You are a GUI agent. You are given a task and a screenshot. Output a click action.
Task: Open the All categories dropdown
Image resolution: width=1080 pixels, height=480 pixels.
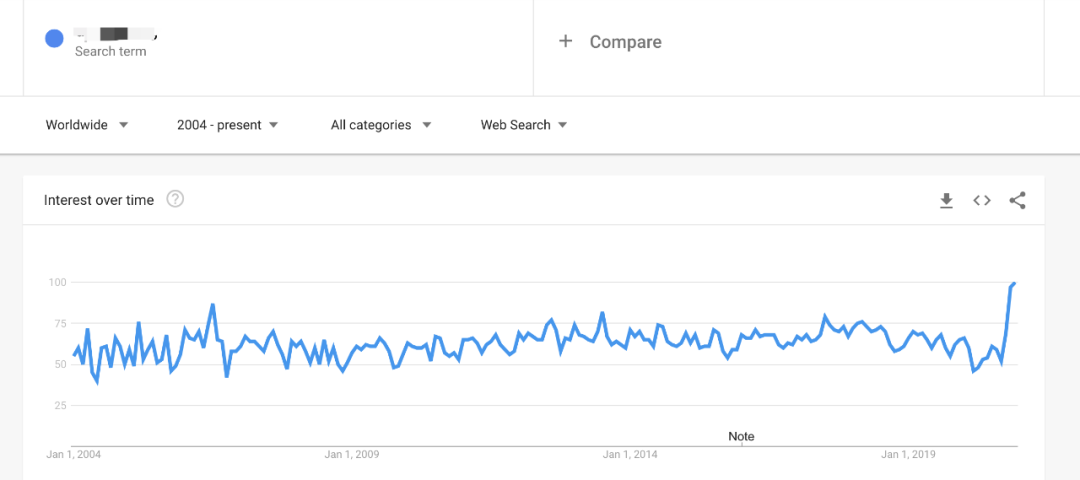coord(381,125)
